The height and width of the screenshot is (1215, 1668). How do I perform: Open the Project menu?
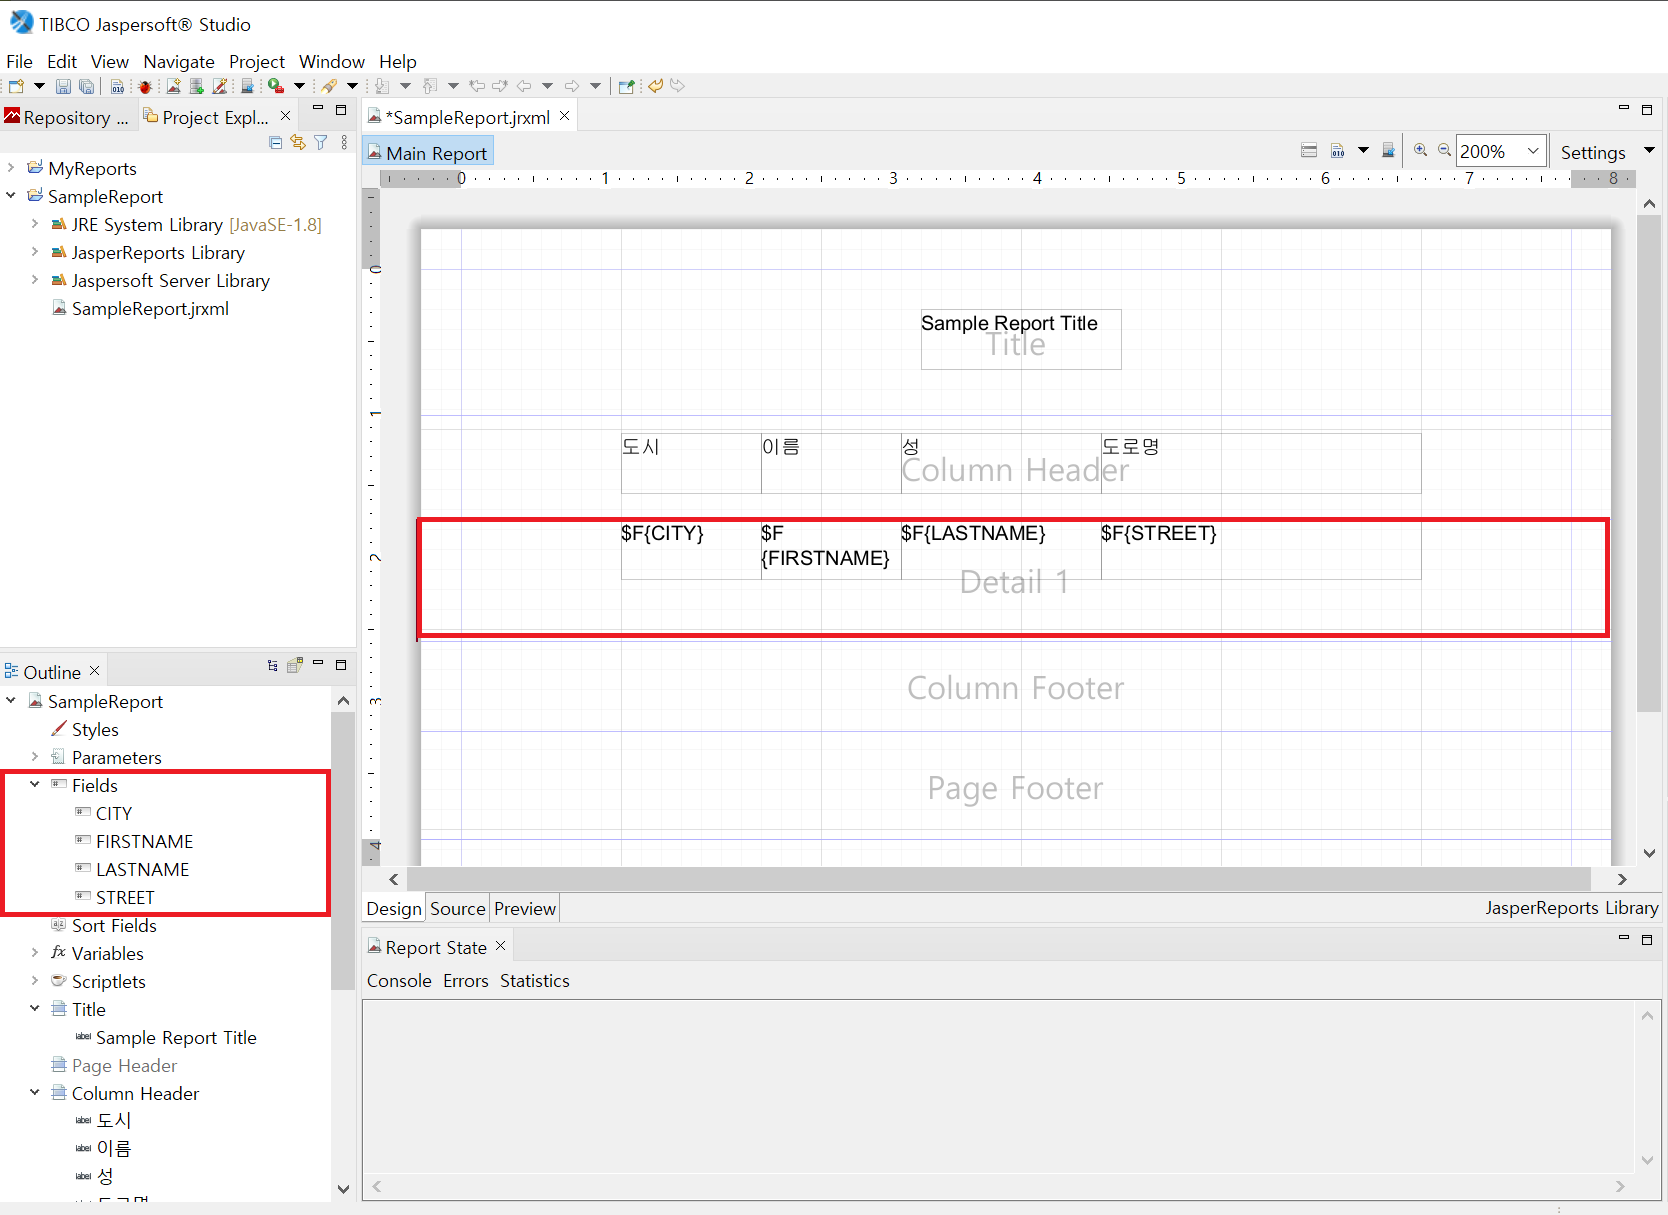point(257,61)
